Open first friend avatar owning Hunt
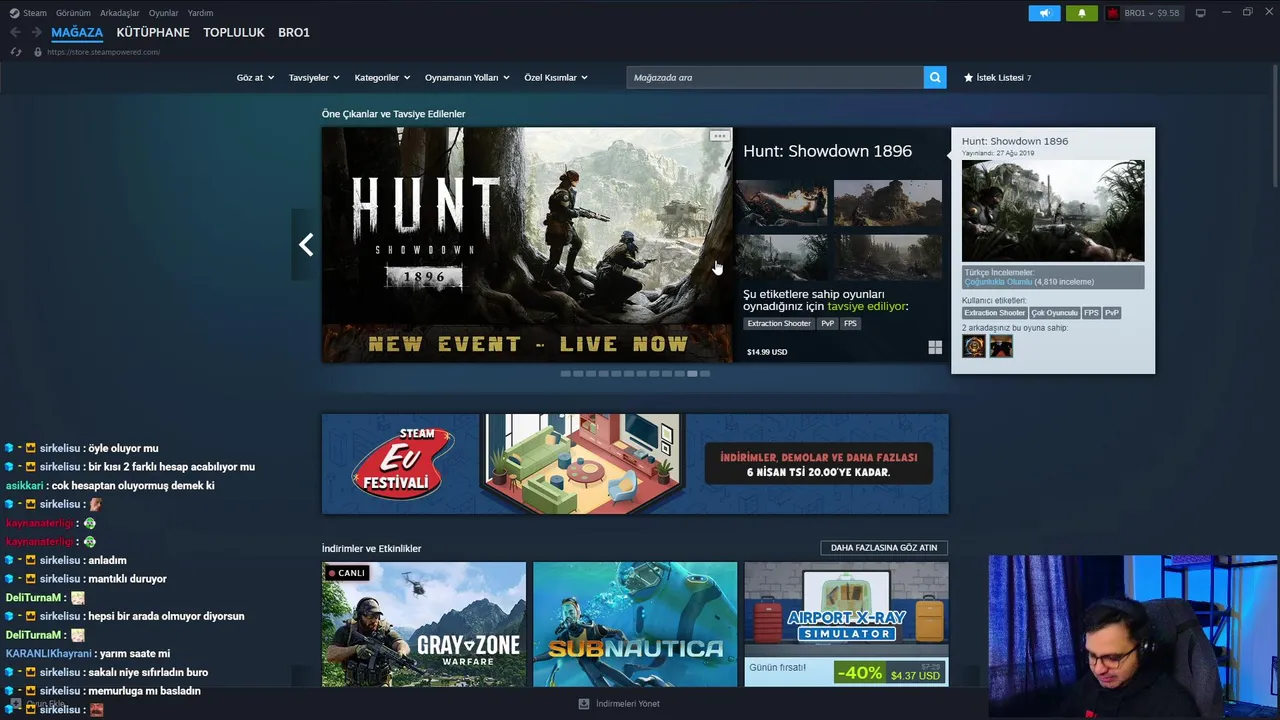The width and height of the screenshot is (1280, 720). 974,346
